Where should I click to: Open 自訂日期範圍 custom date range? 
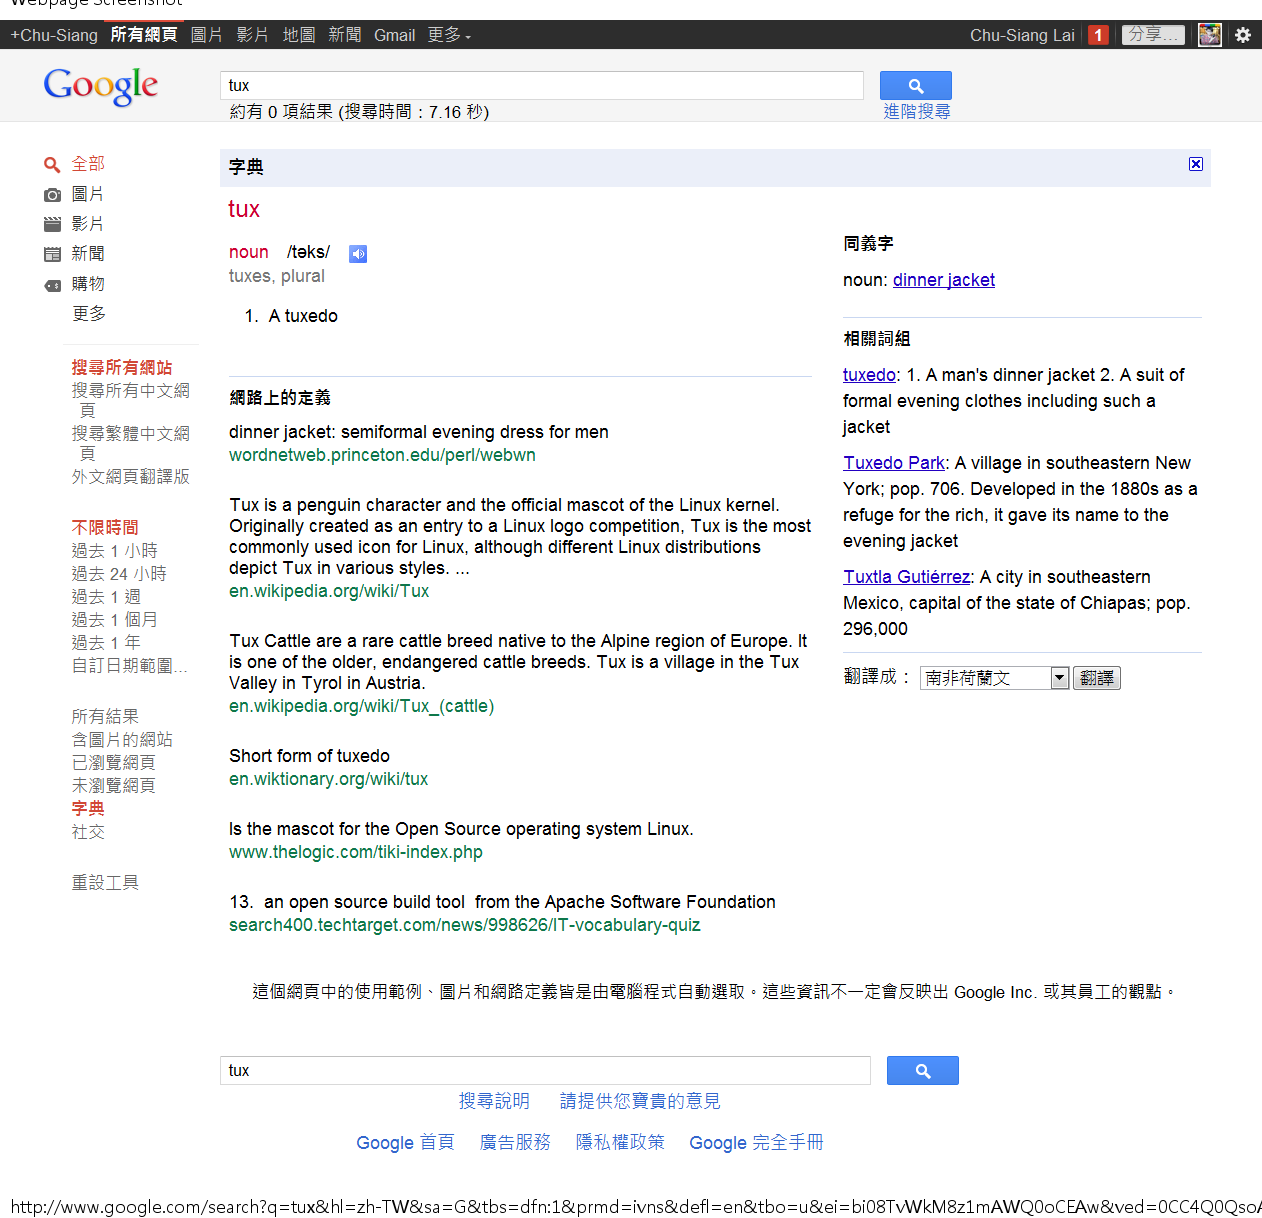click(x=129, y=665)
